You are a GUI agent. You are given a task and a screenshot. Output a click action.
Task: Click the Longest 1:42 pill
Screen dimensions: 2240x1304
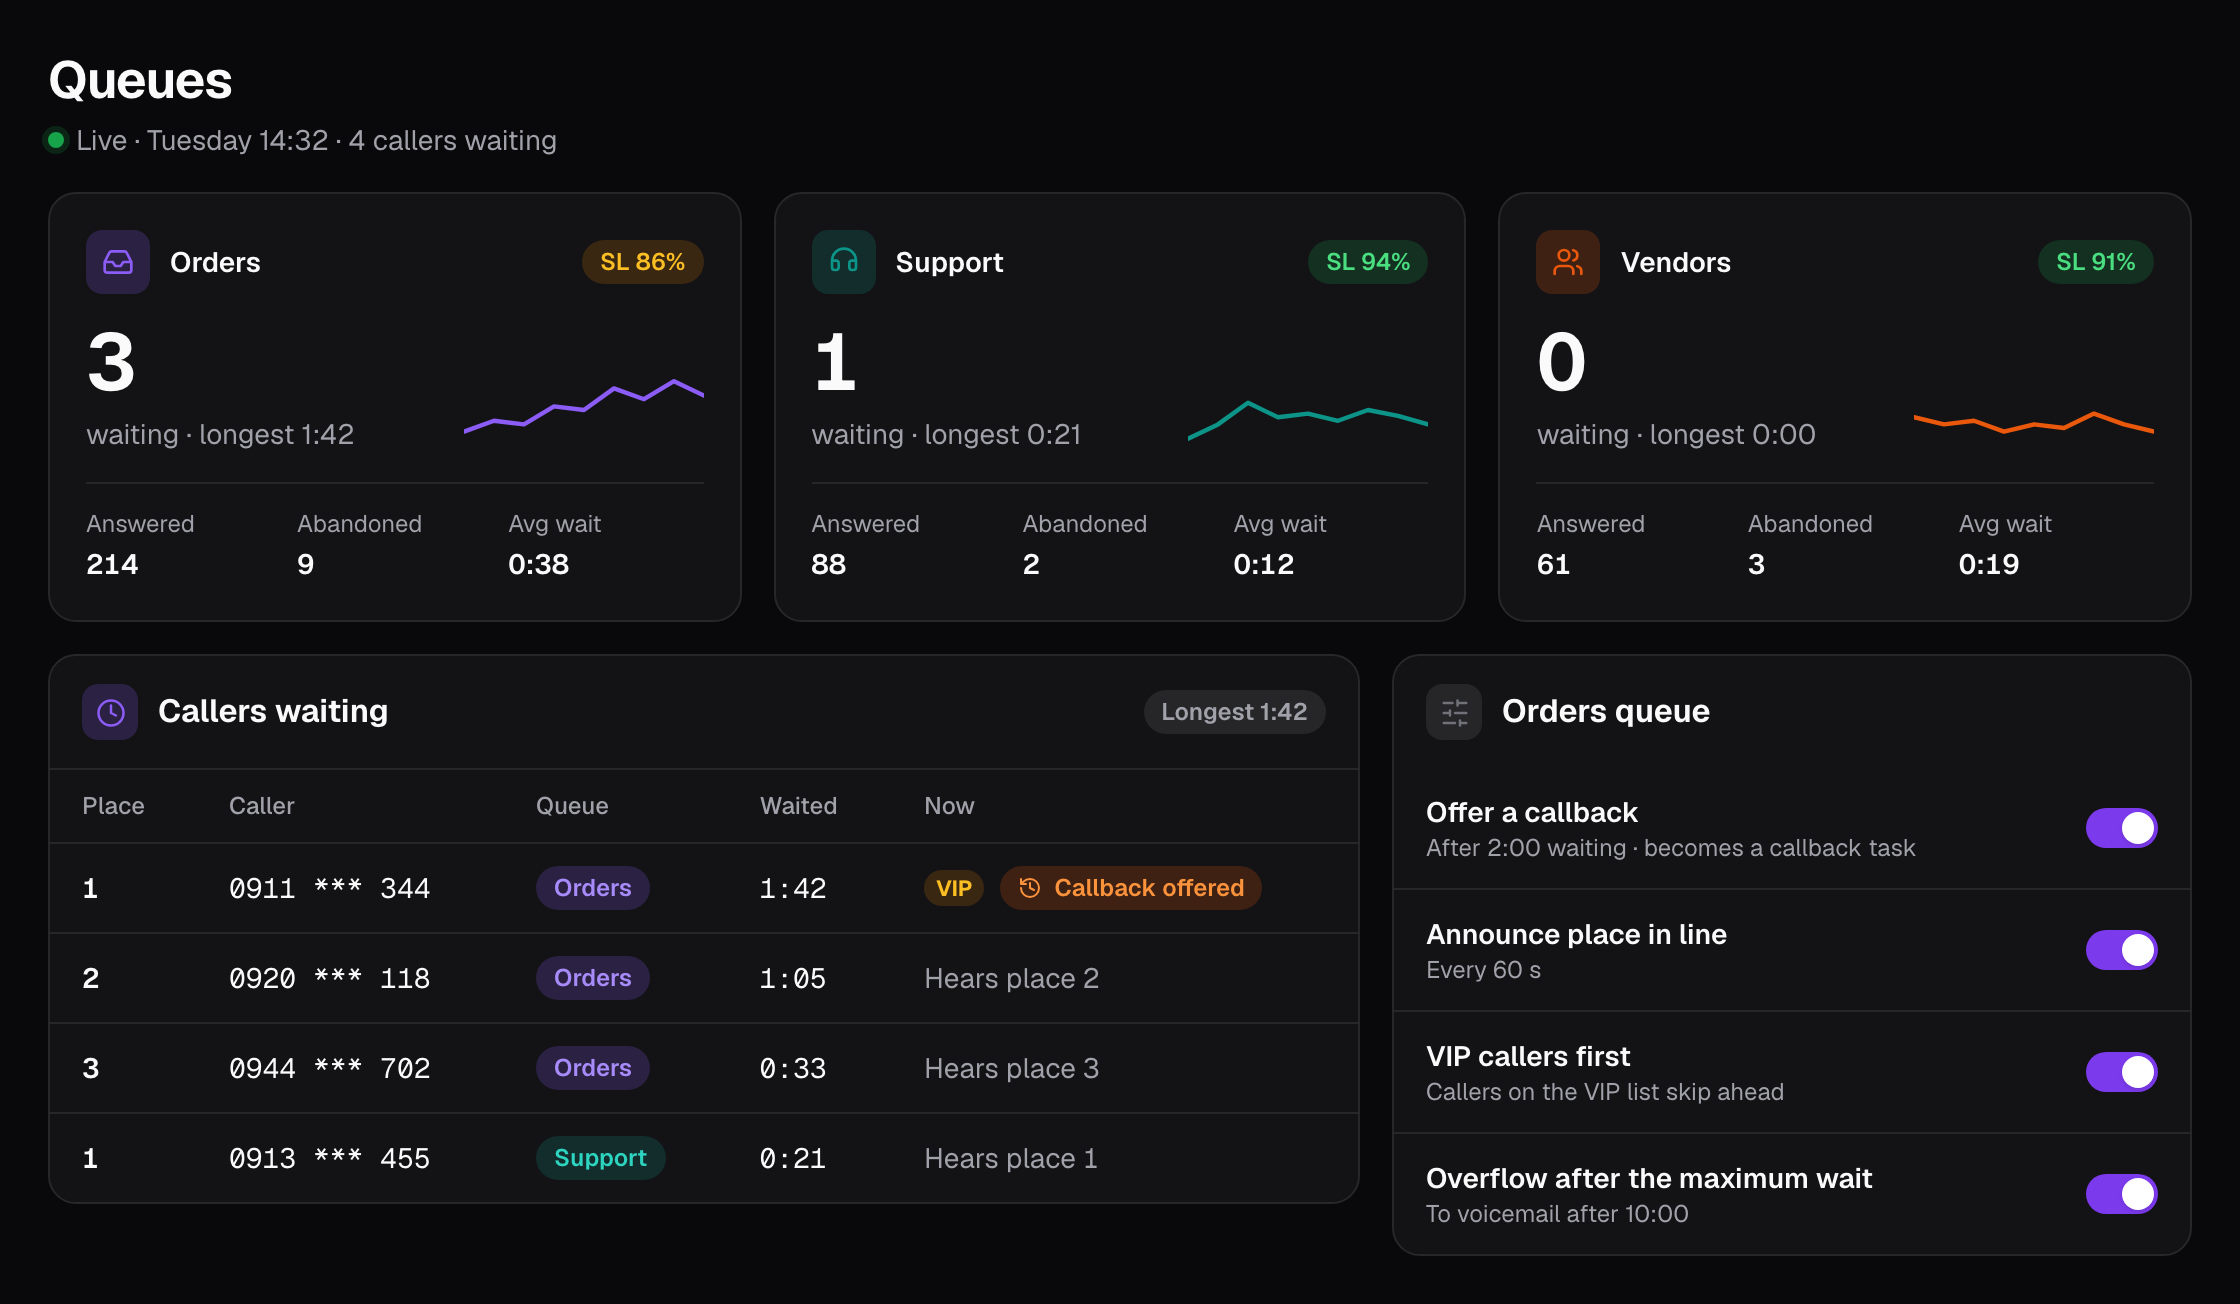[1234, 712]
